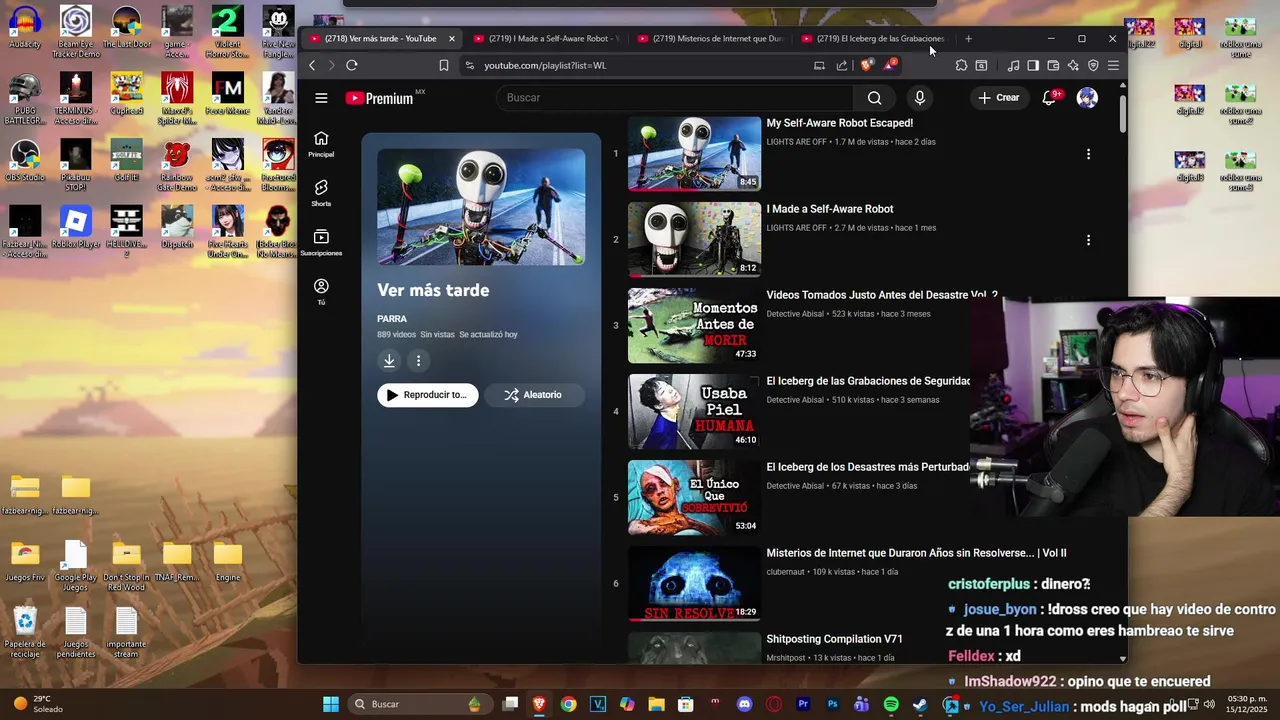Open Principal (home) in YouTube sidebar
Image resolution: width=1280 pixels, height=720 pixels.
click(321, 144)
